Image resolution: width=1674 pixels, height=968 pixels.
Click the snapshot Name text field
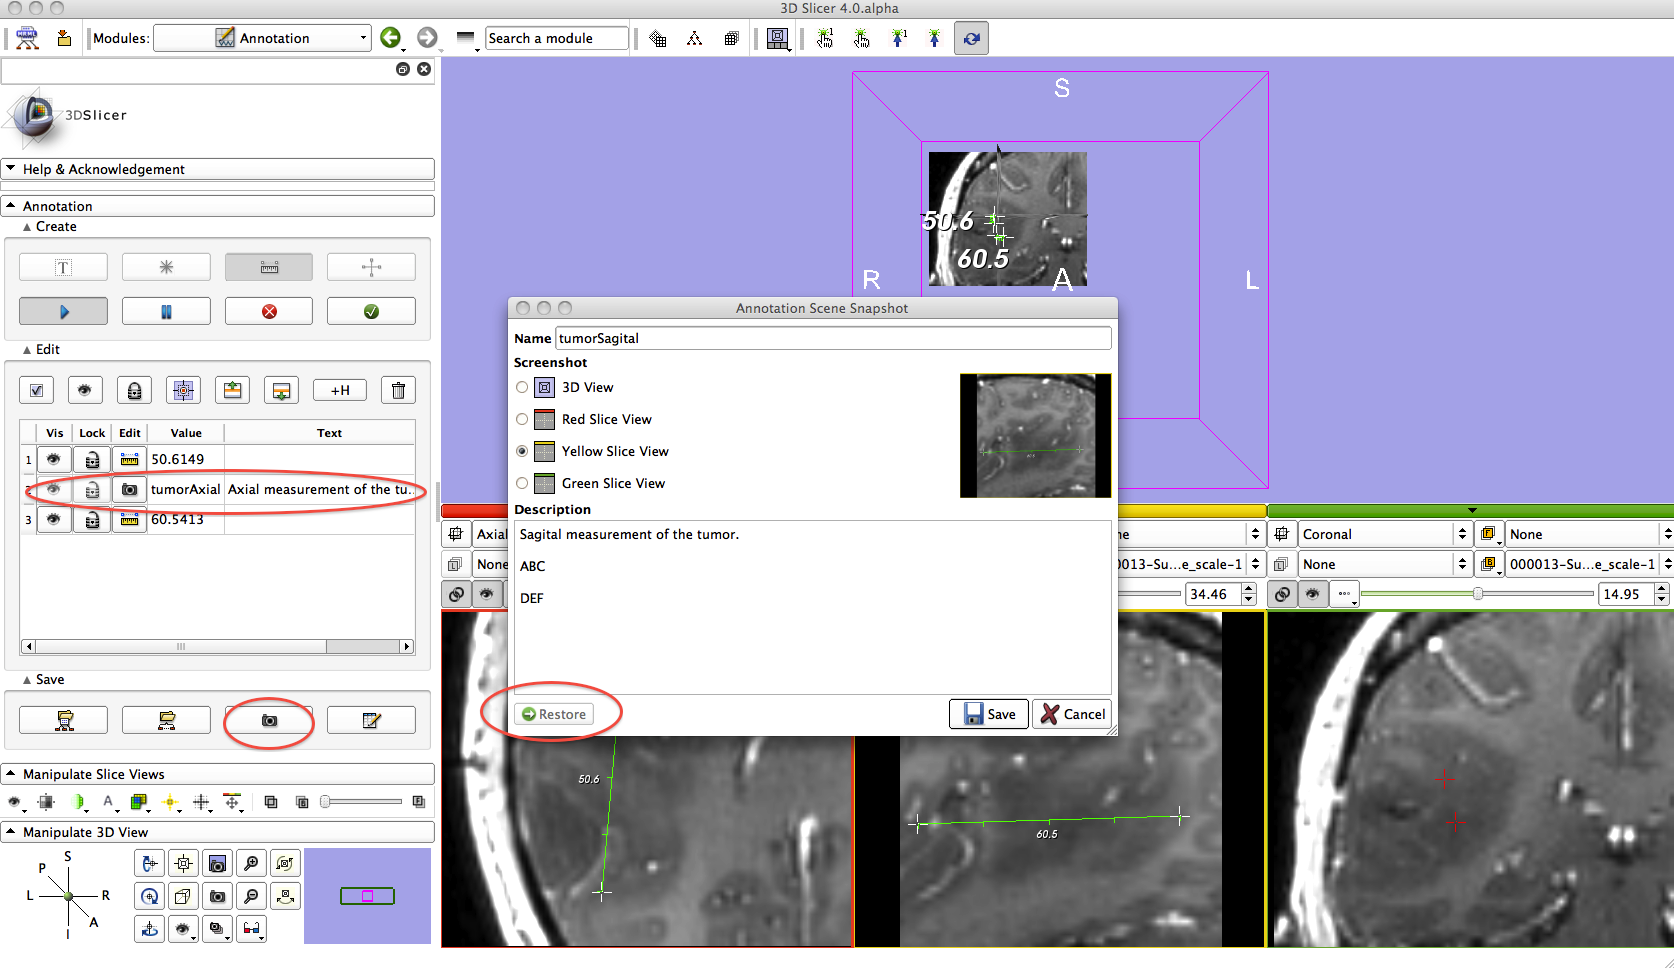pyautogui.click(x=833, y=338)
